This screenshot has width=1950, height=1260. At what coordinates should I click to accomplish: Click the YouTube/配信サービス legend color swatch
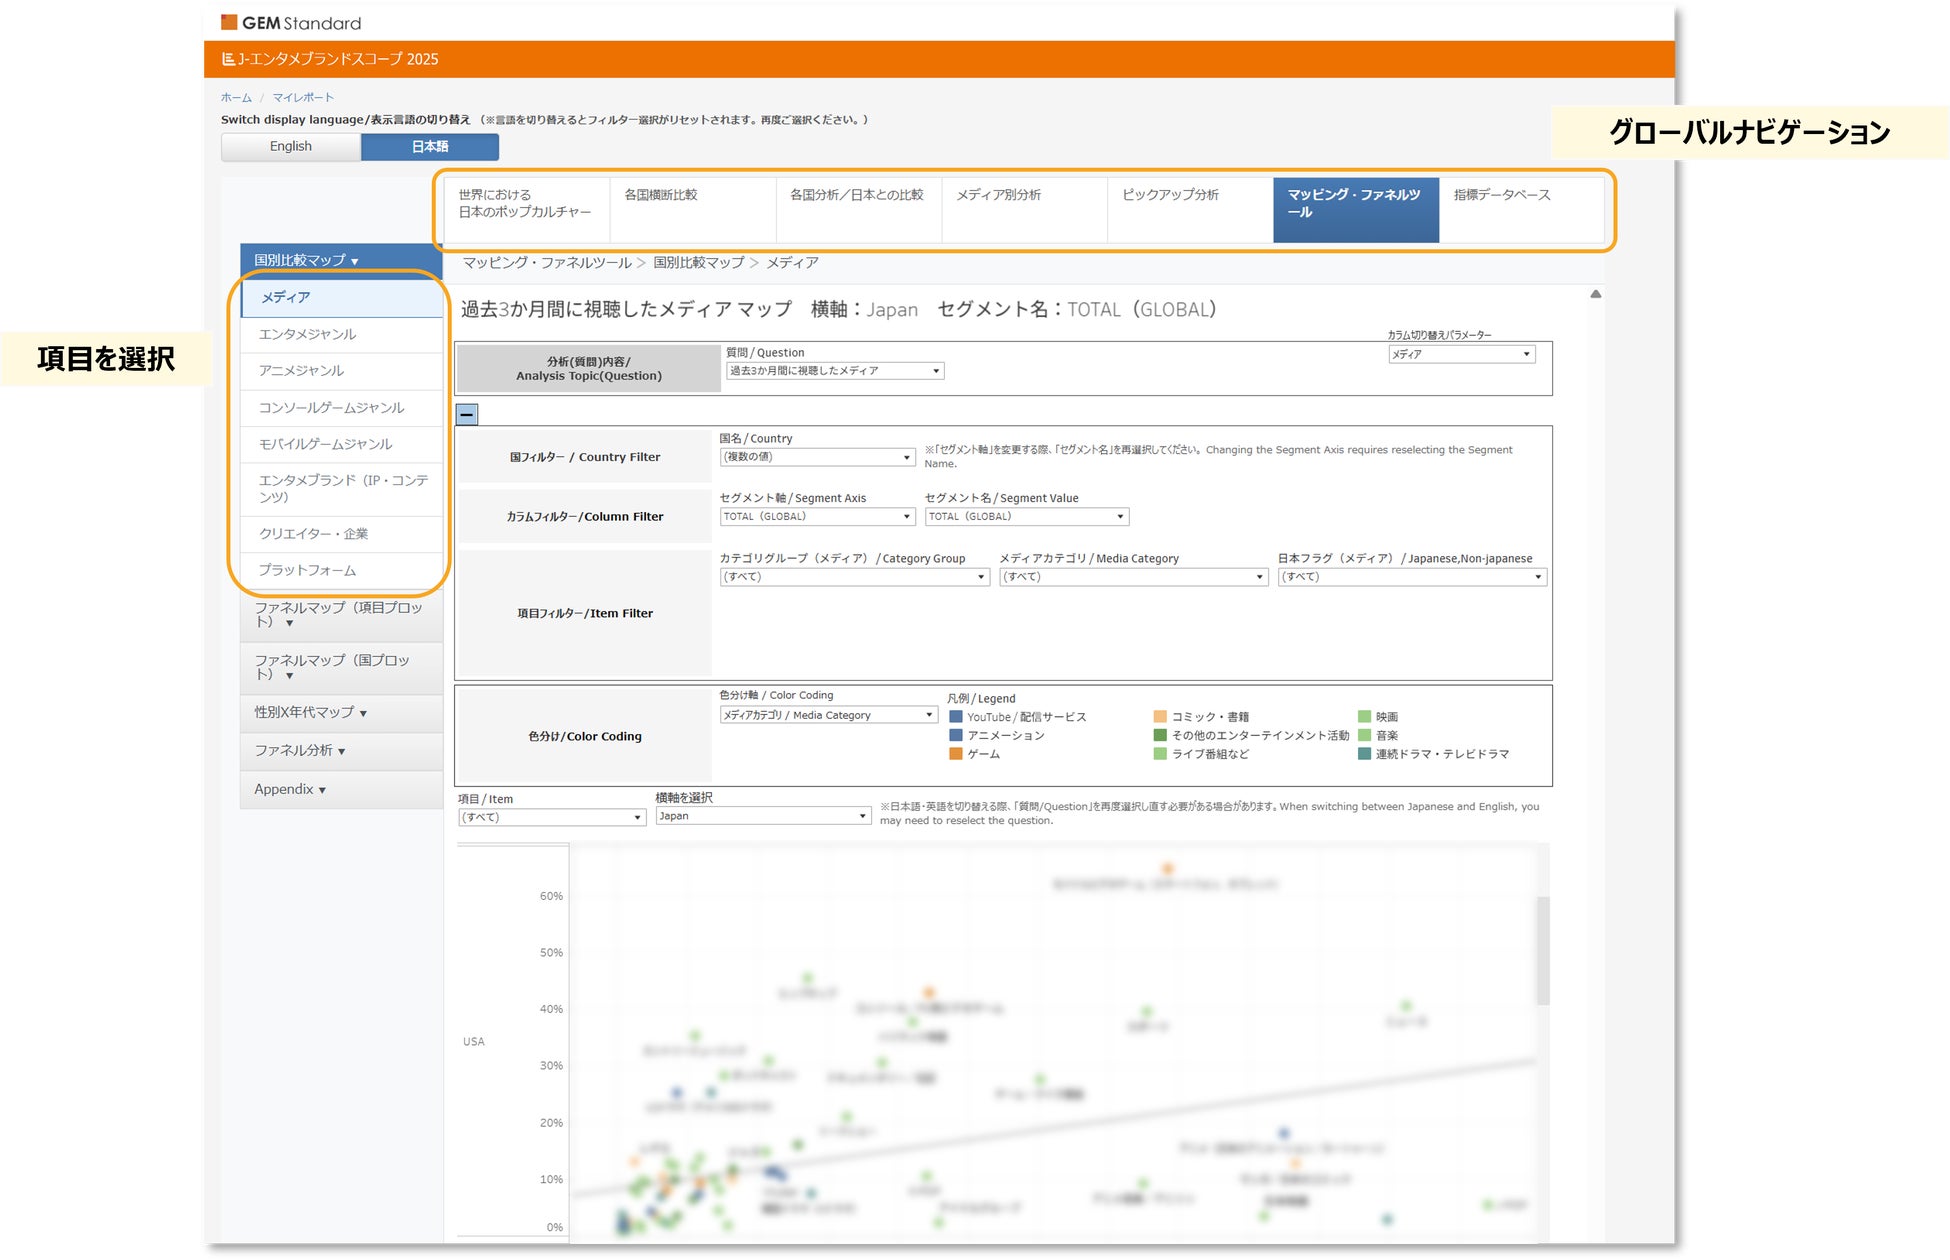[x=955, y=717]
